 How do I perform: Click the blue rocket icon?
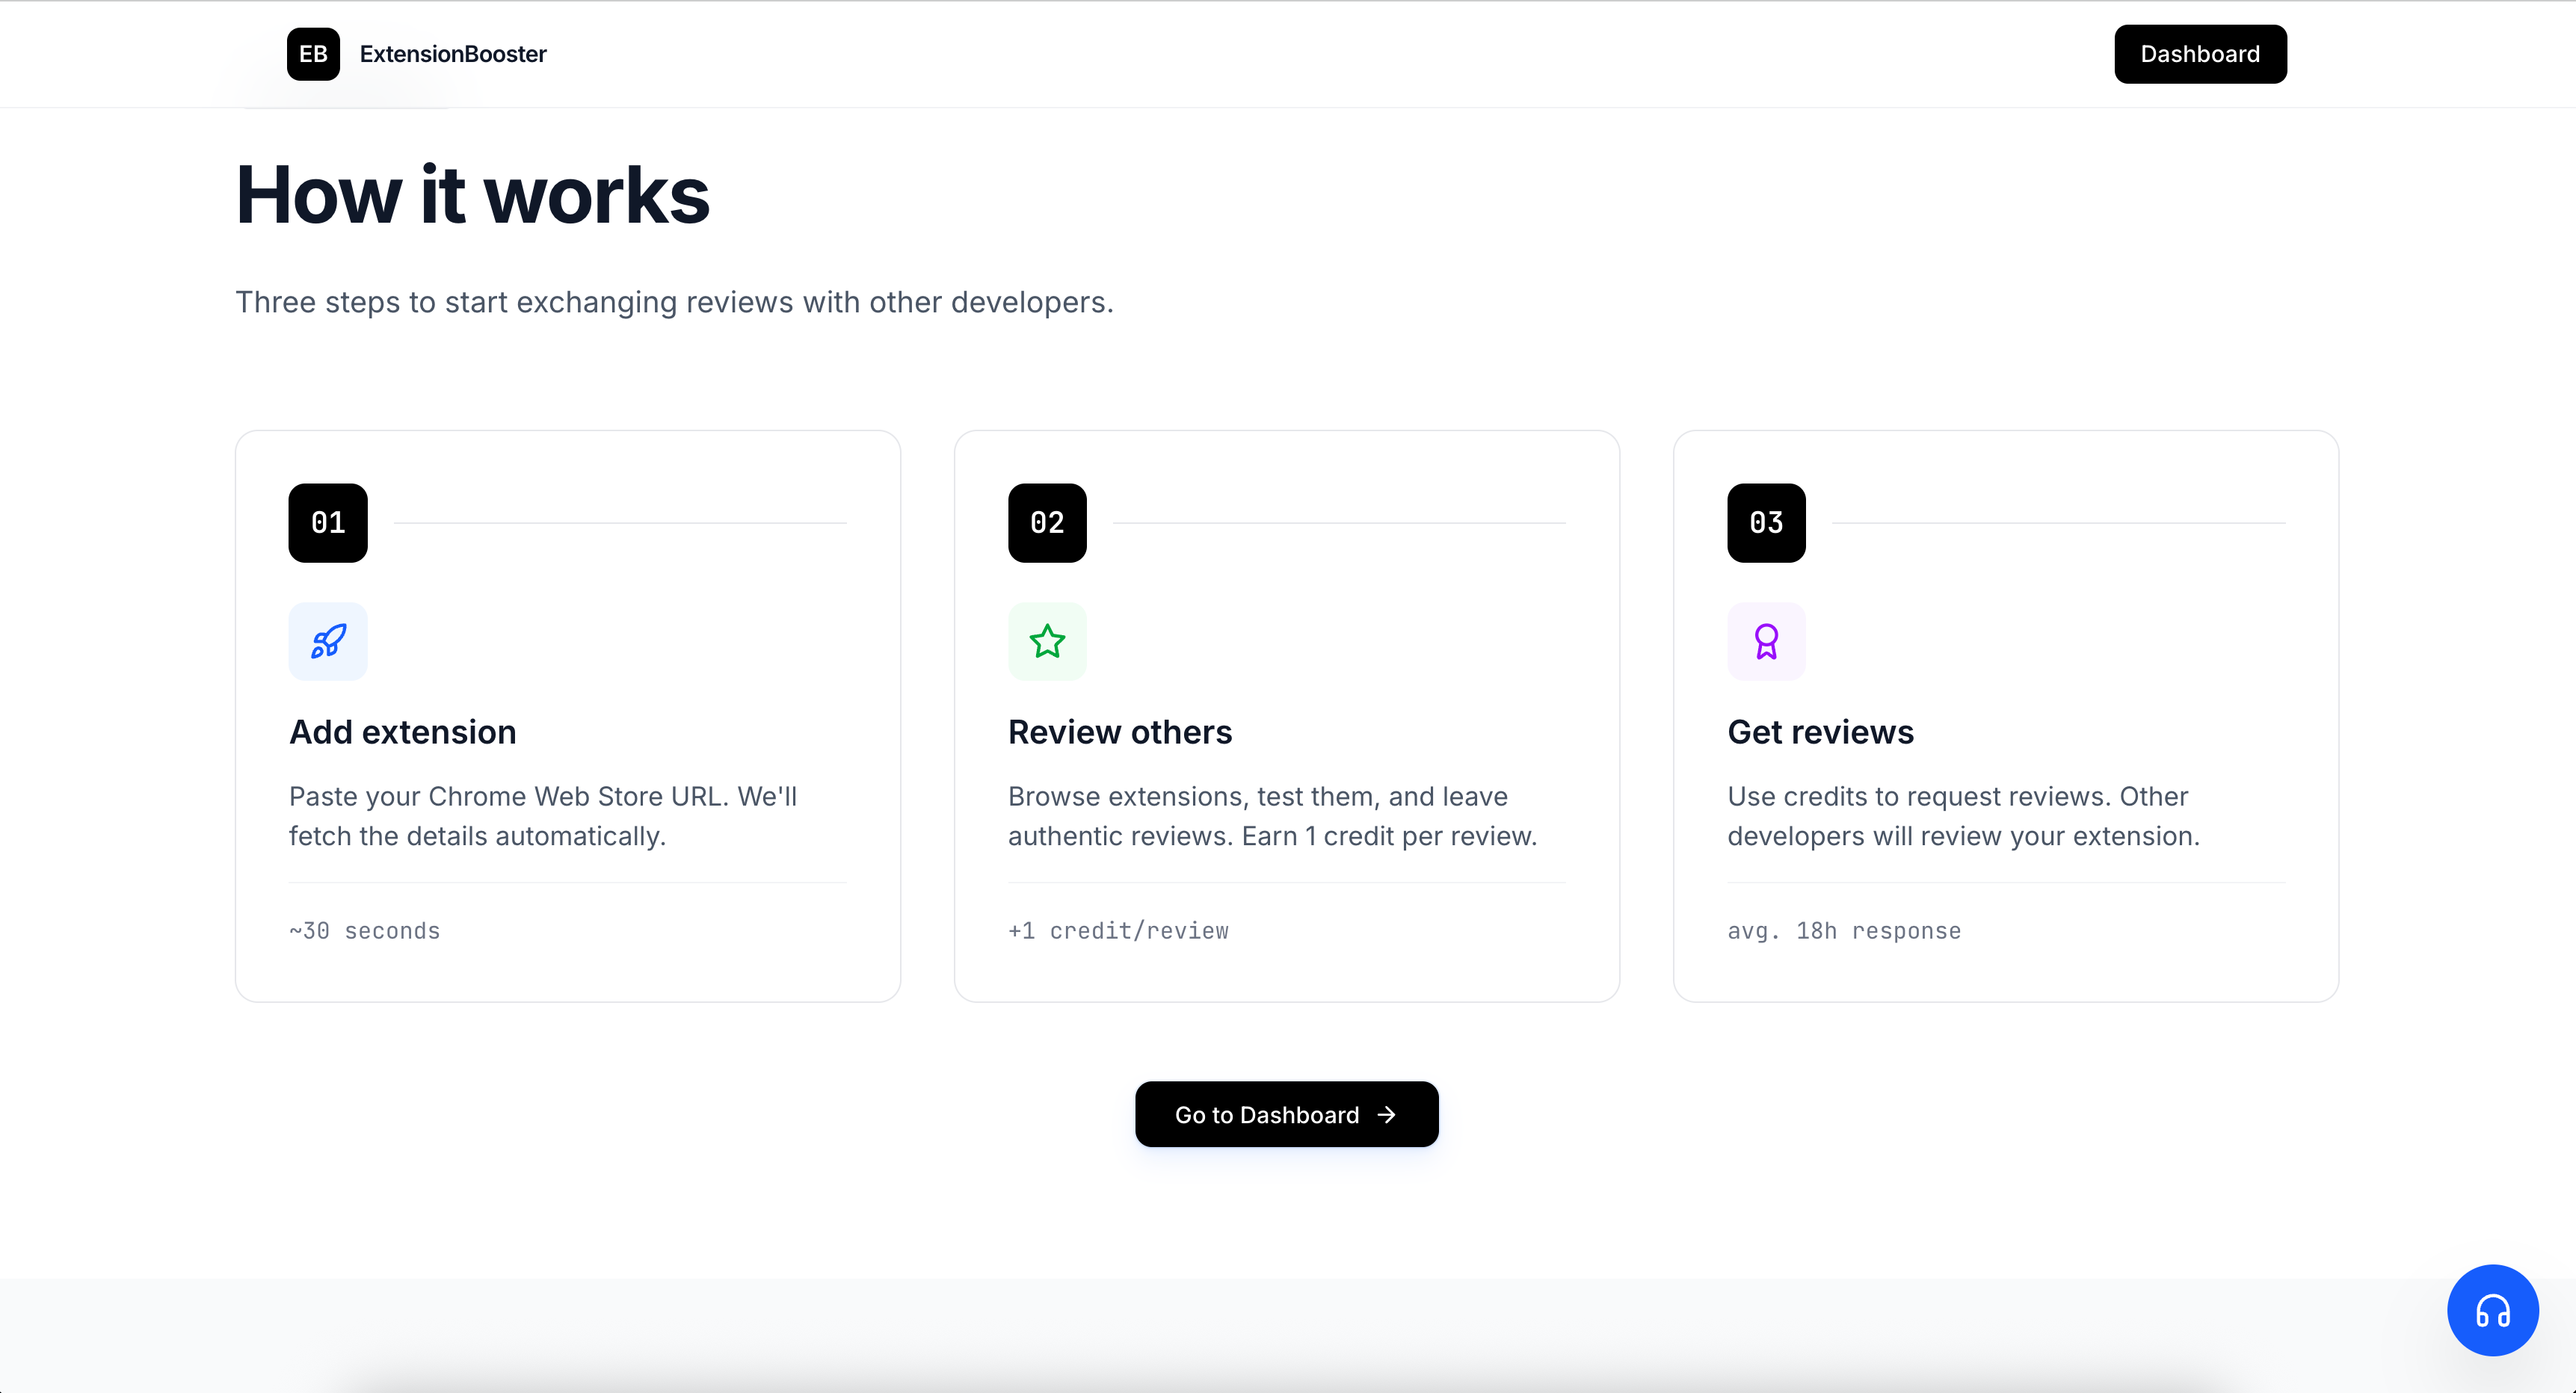click(x=328, y=641)
